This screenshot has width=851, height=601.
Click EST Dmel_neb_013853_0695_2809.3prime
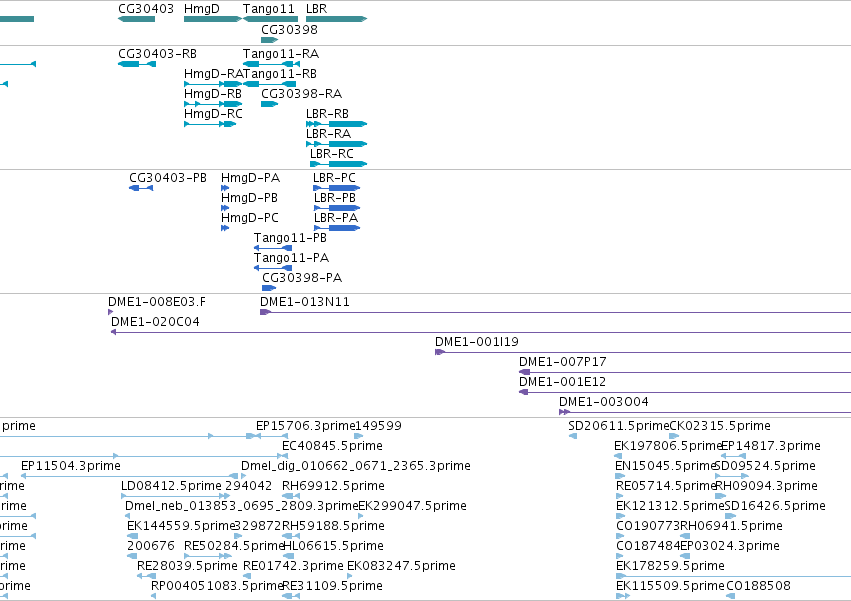[242, 506]
